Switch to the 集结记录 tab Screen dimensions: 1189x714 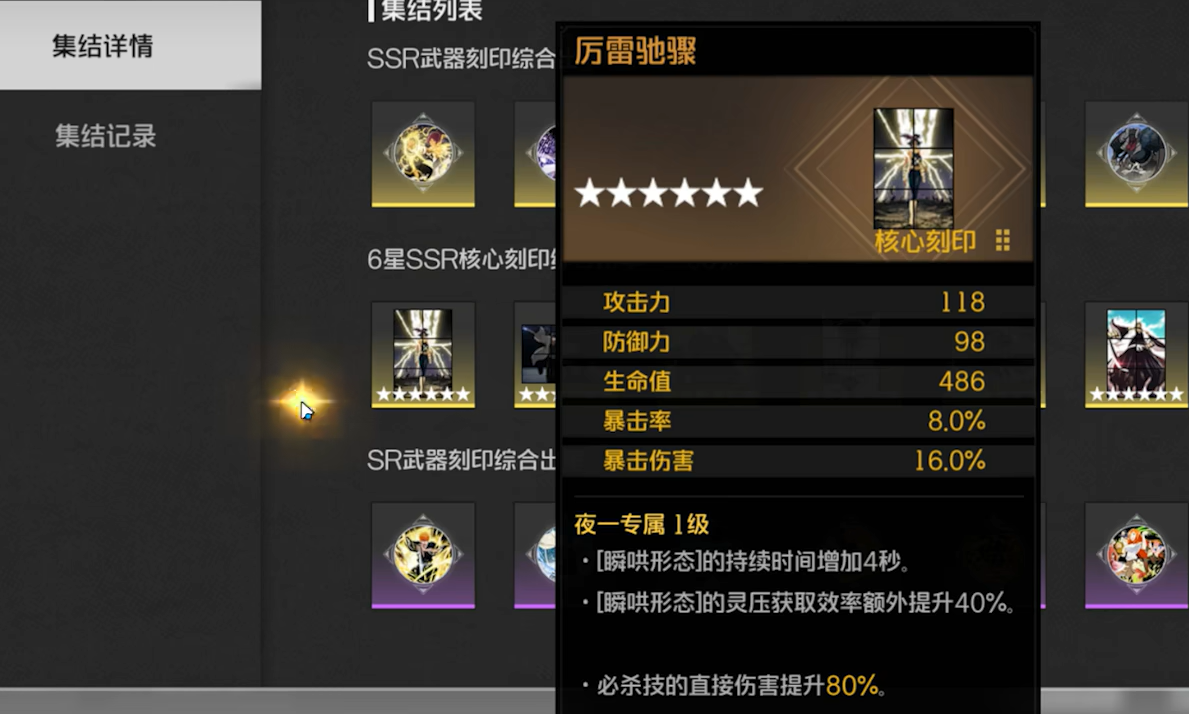click(105, 136)
